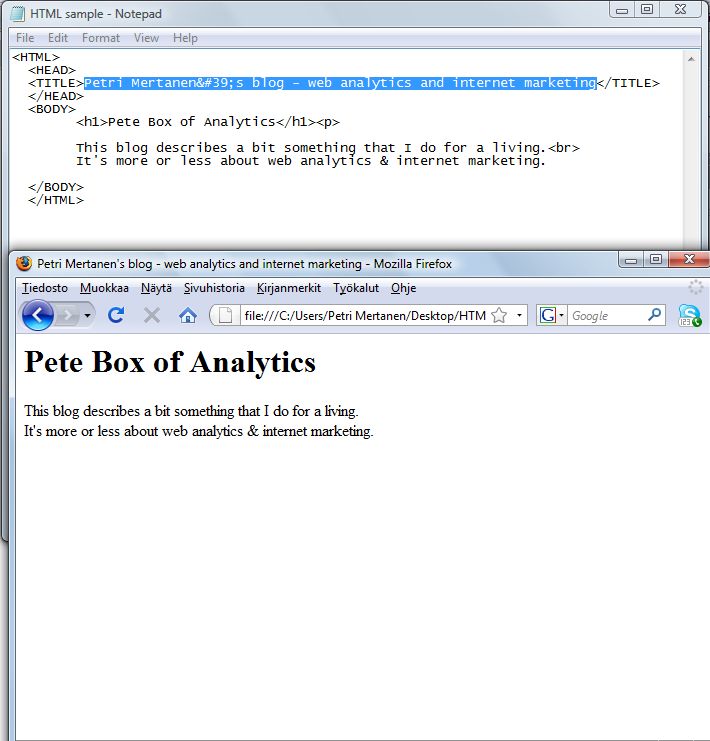Open the Sivuhistoria menu
The height and width of the screenshot is (741, 710).
(x=214, y=288)
